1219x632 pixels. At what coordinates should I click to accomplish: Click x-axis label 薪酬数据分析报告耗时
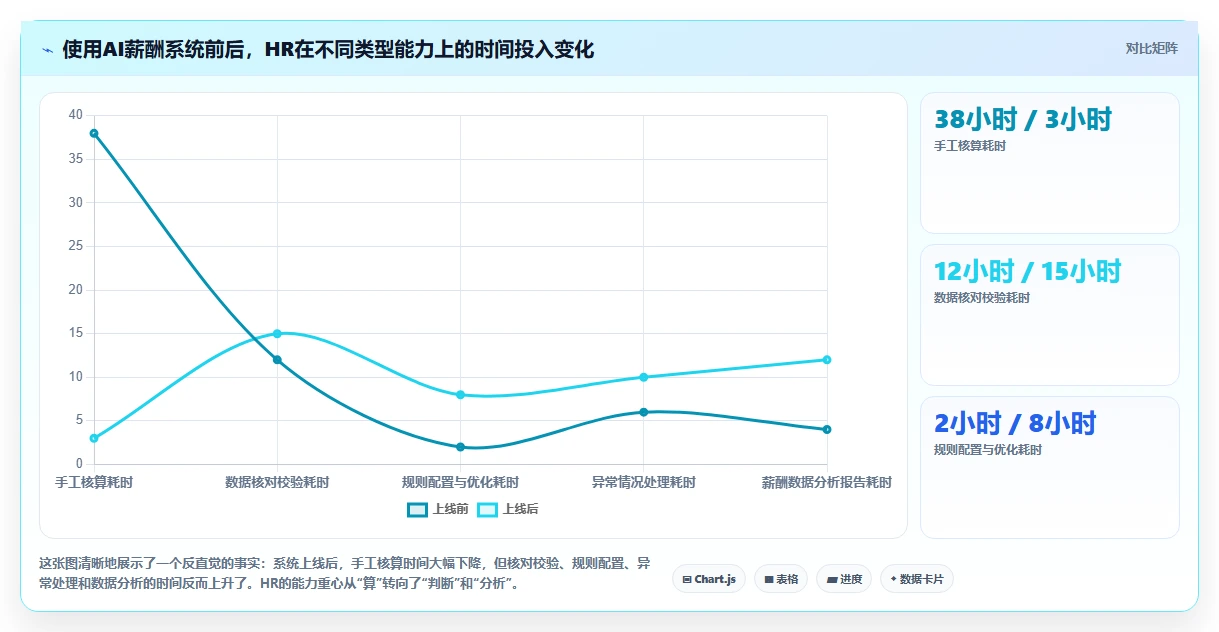(827, 482)
